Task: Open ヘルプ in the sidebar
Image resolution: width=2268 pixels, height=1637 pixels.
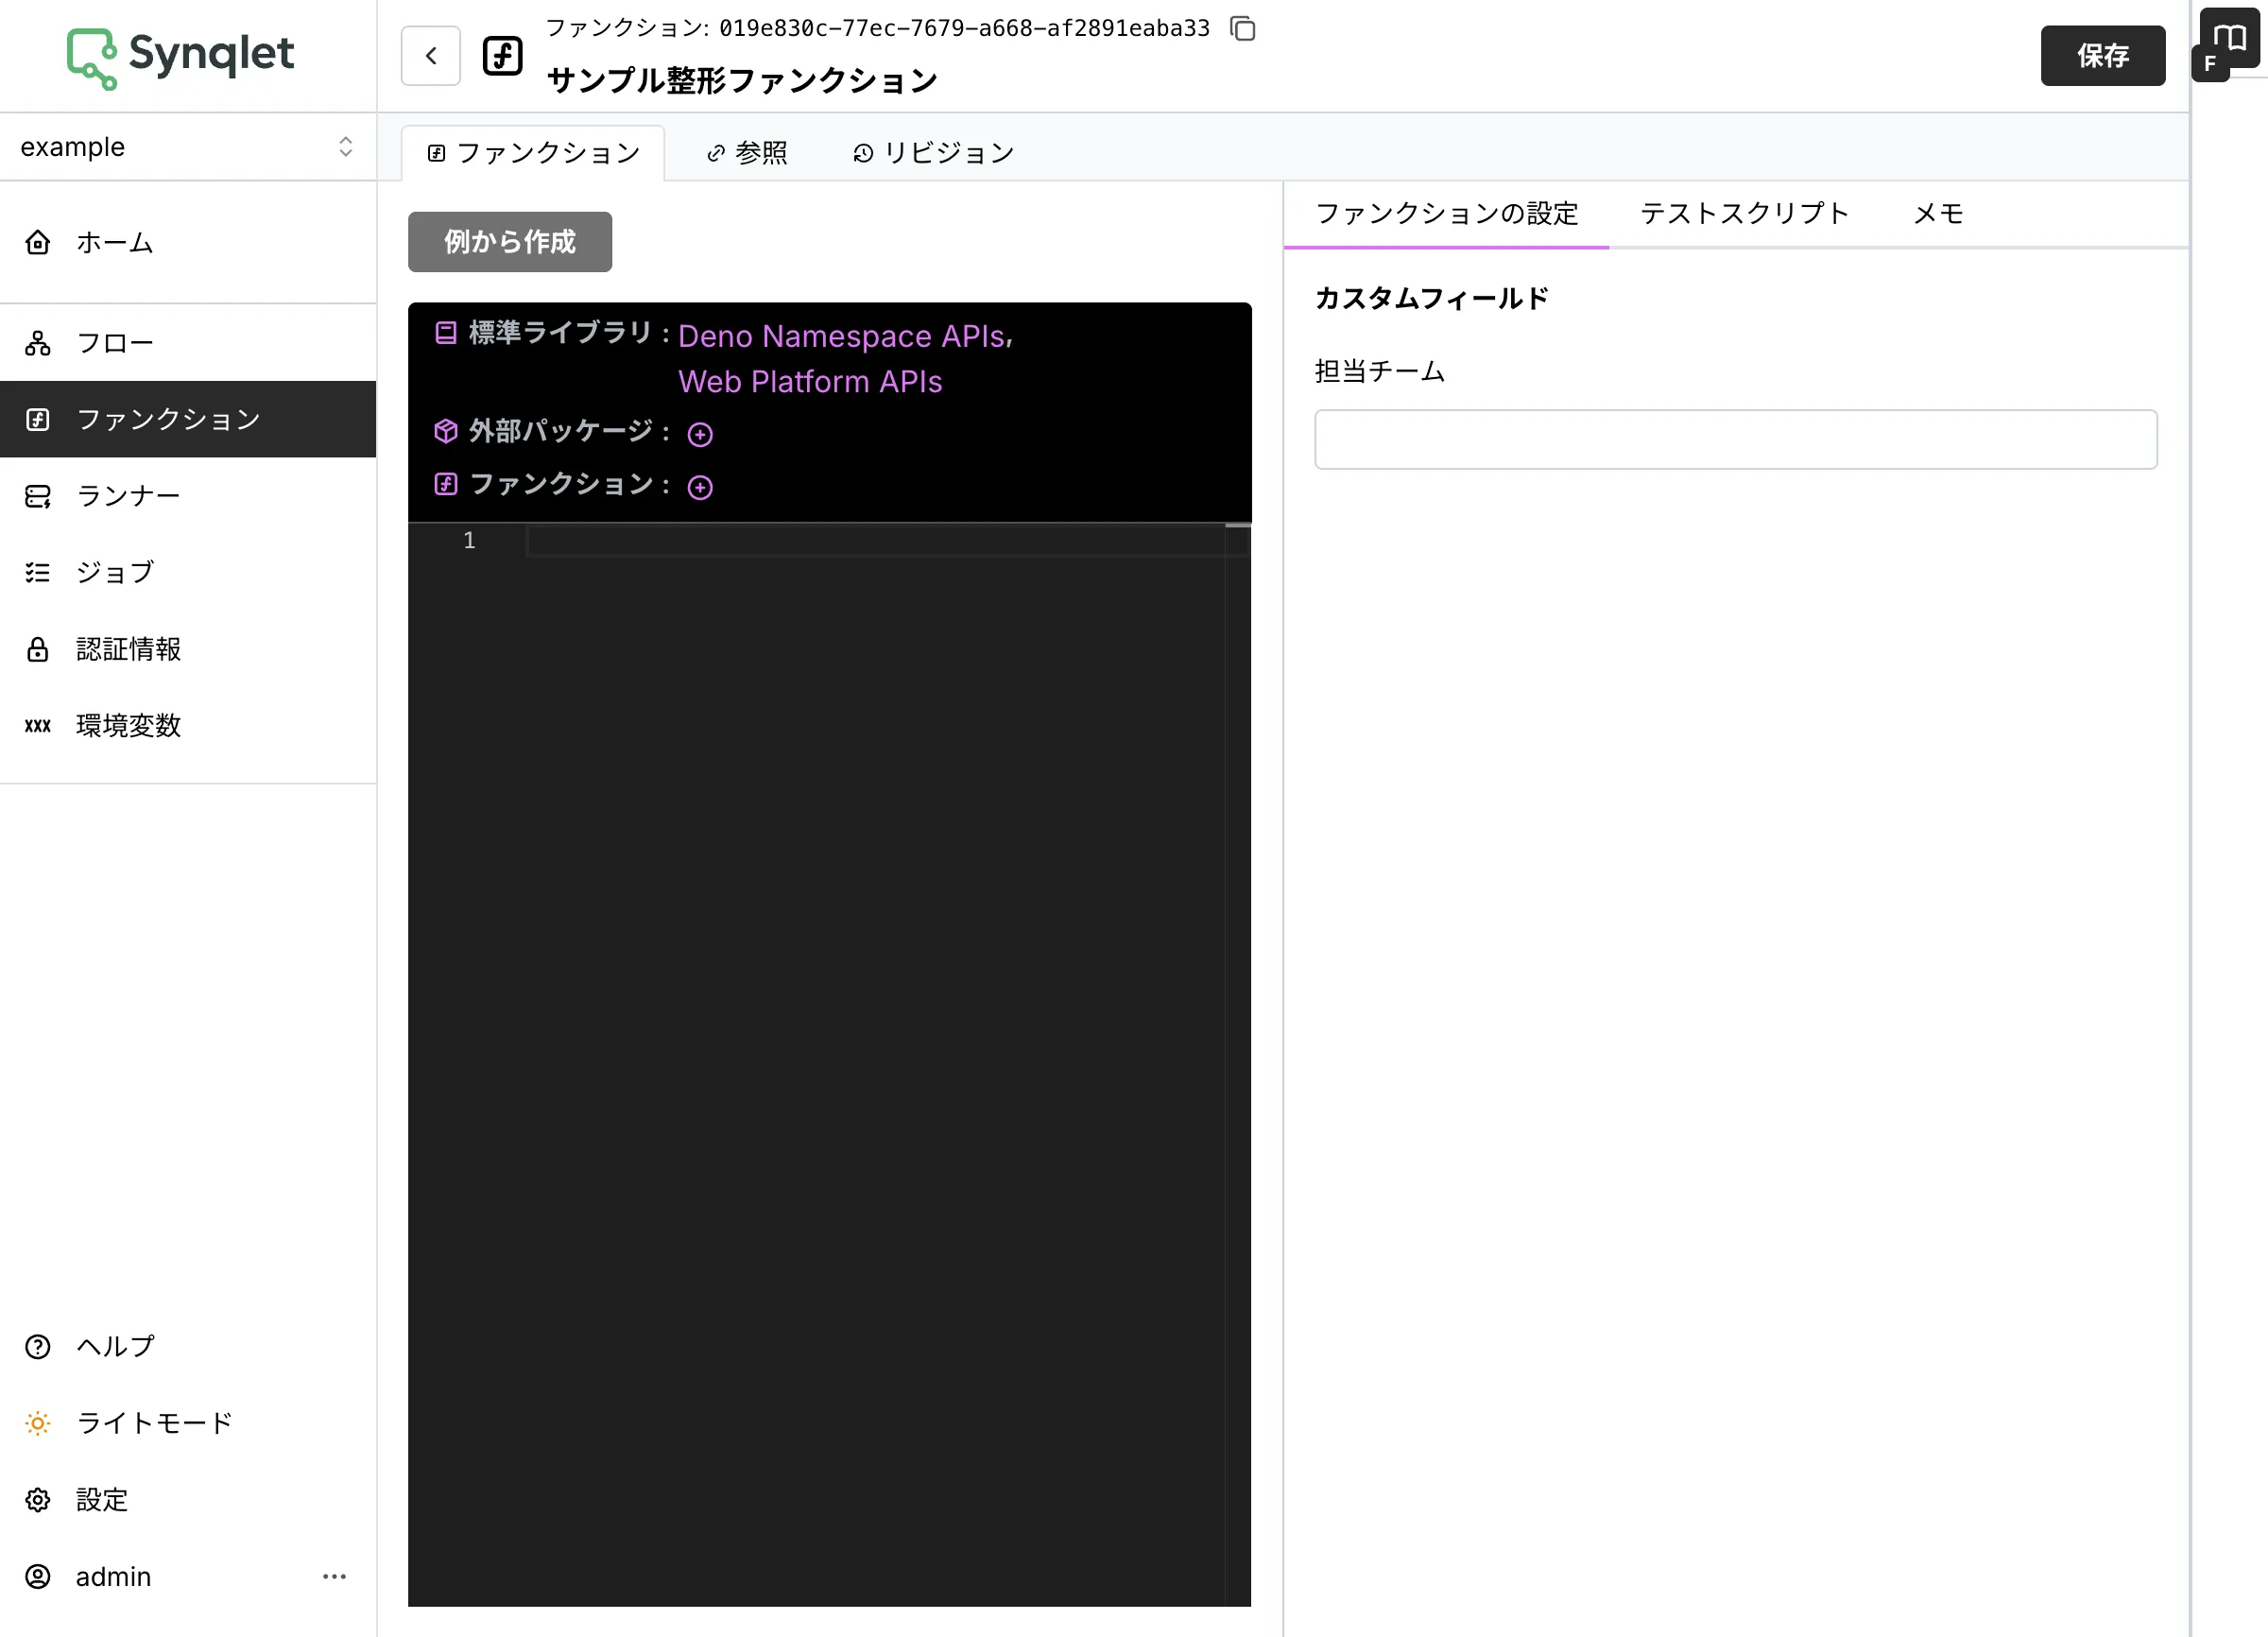Action: click(188, 1347)
